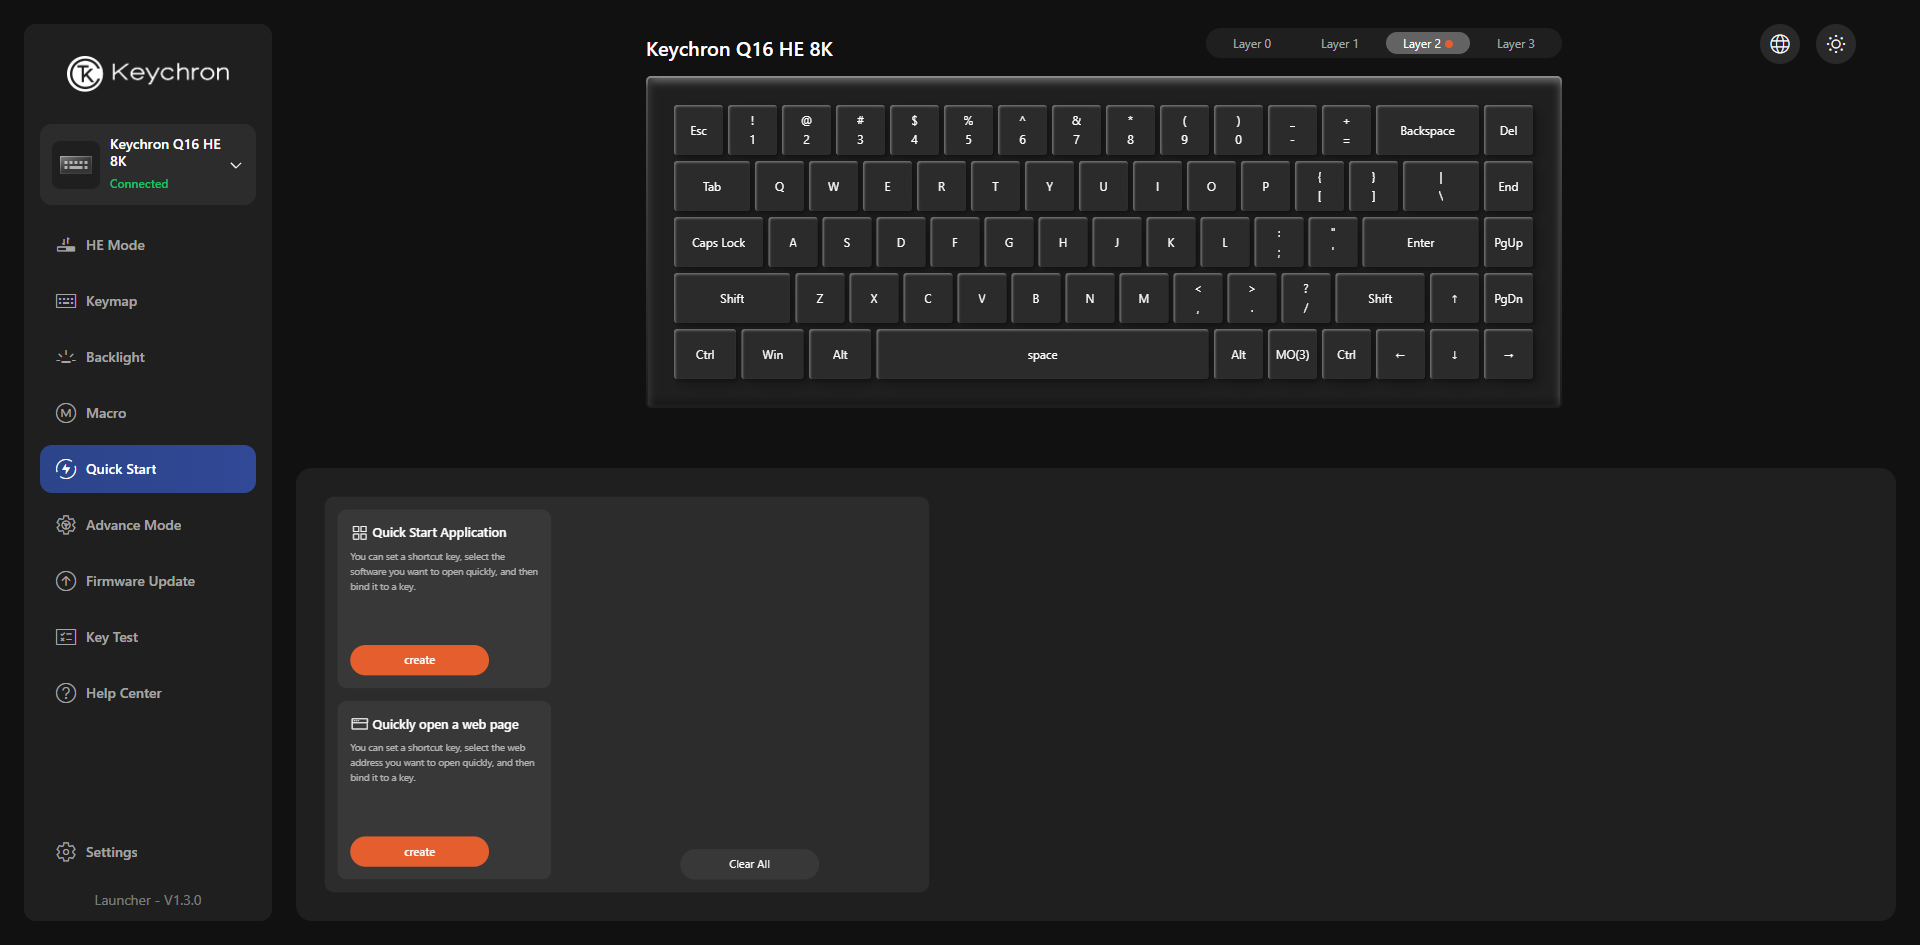The image size is (1920, 945).
Task: Launch the Key Test page
Action: pyautogui.click(x=111, y=637)
